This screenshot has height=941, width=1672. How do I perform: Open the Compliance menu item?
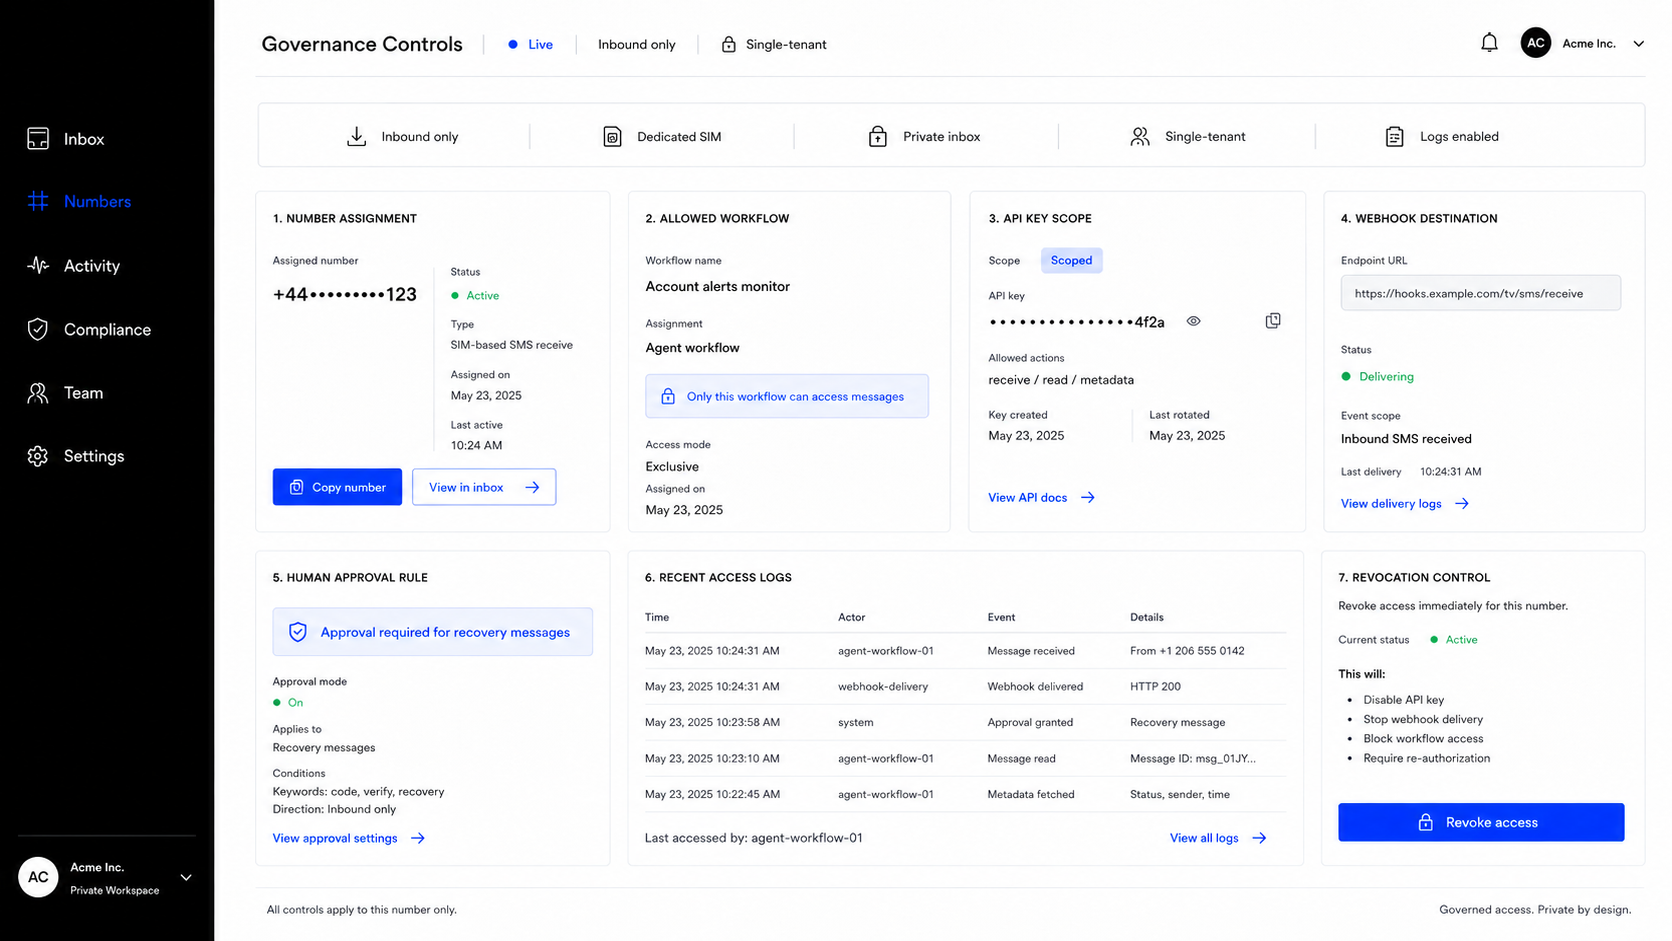coord(107,330)
